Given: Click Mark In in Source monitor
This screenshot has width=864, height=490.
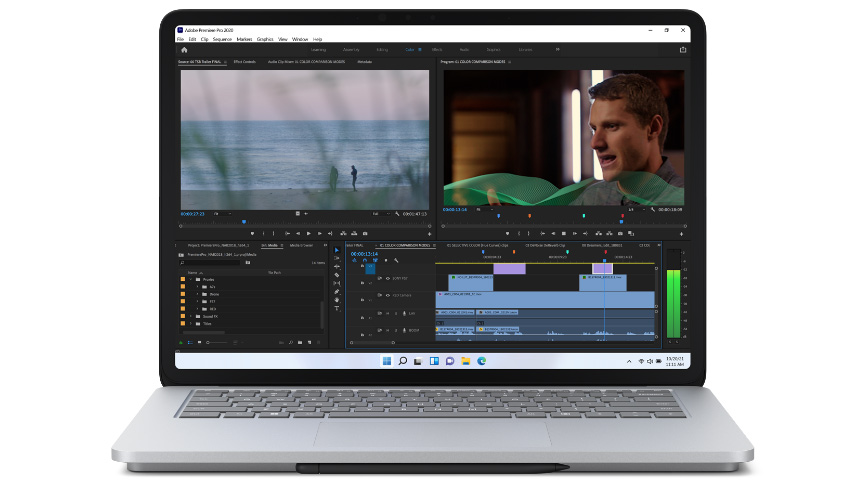Looking at the screenshot, I should click(263, 234).
